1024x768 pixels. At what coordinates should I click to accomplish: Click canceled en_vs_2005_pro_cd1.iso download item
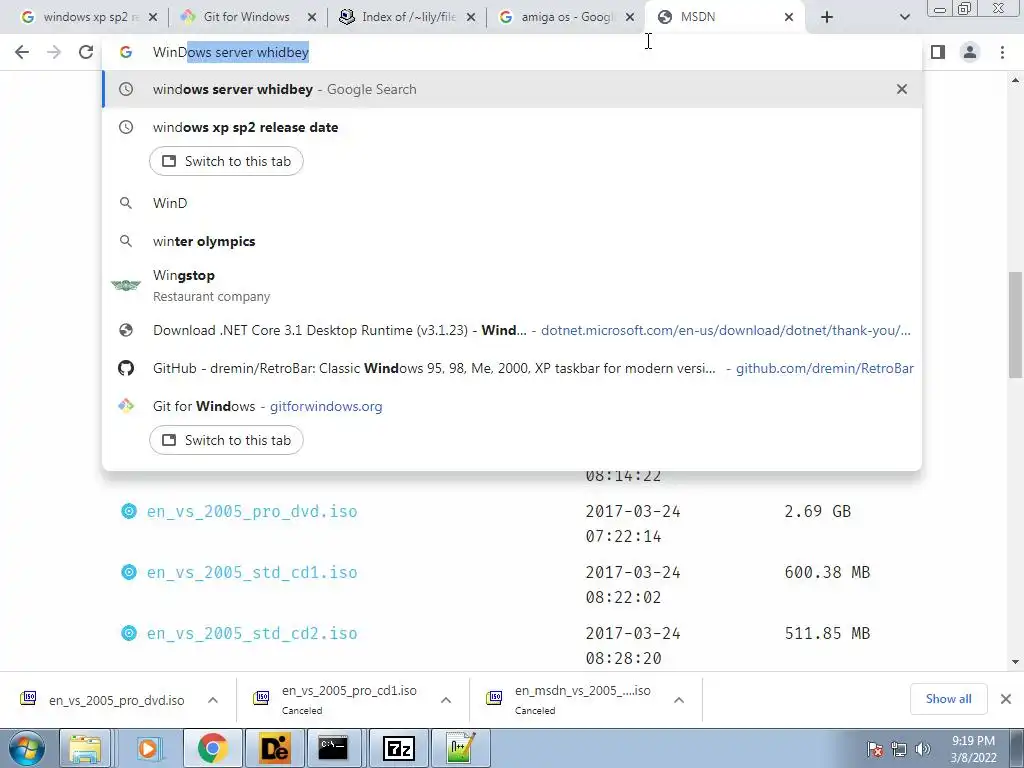336,699
